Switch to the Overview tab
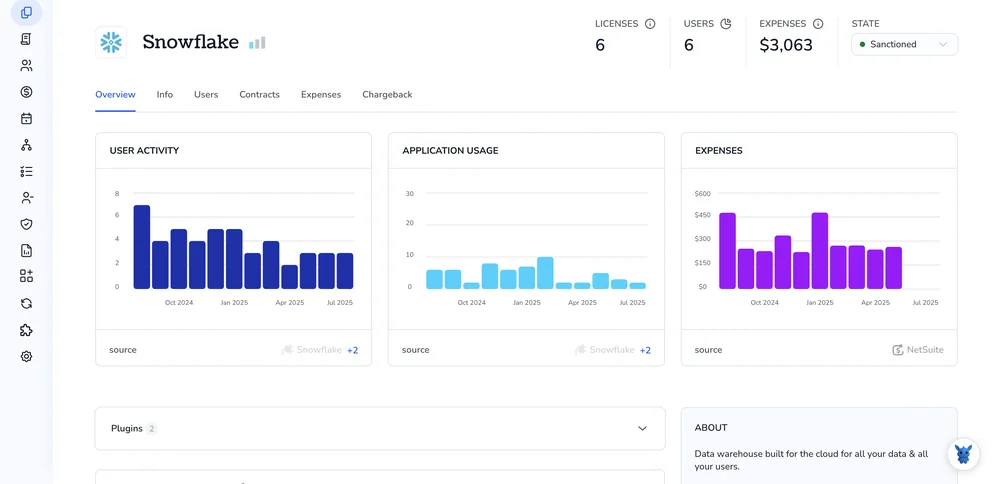1000x484 pixels. pos(115,94)
